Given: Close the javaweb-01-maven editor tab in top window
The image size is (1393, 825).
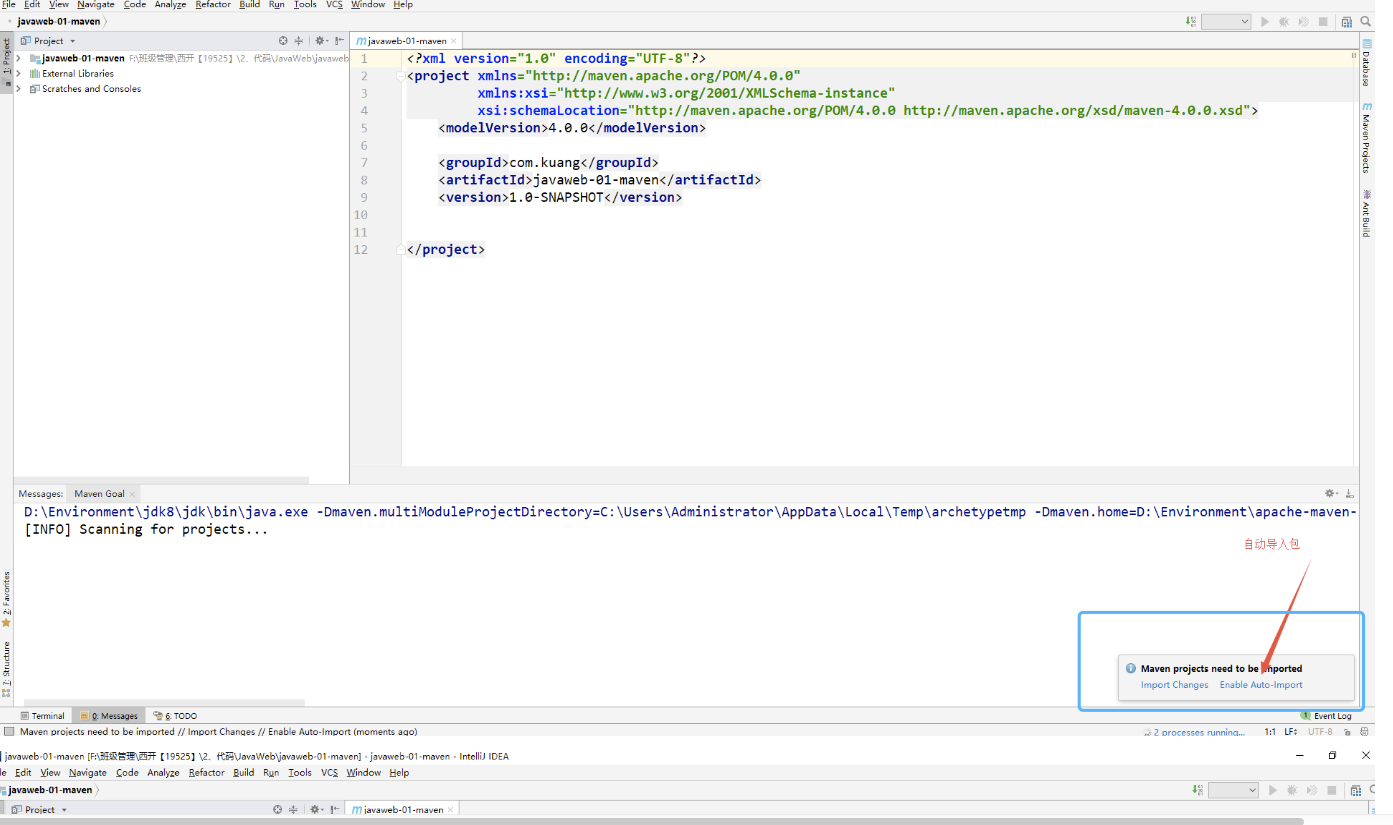Looking at the screenshot, I should click(453, 41).
